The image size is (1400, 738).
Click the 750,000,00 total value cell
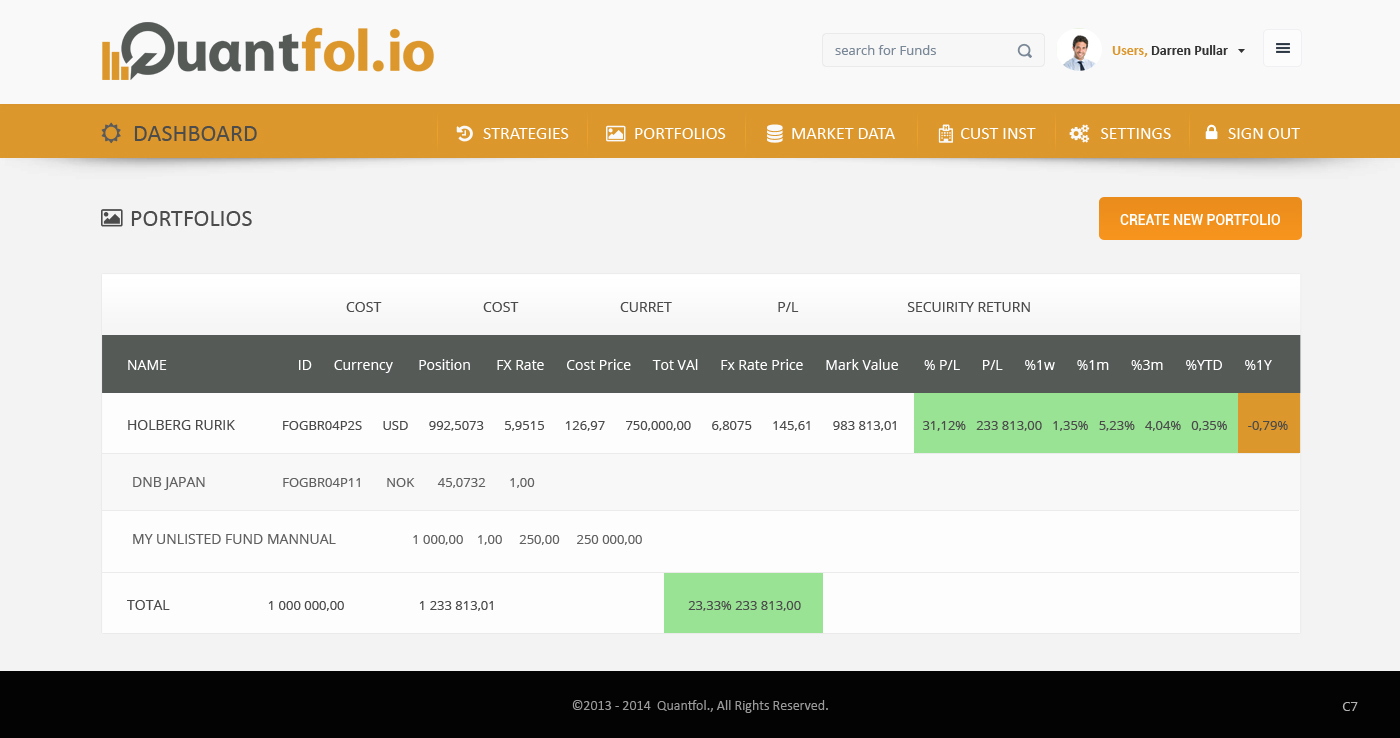(x=658, y=425)
